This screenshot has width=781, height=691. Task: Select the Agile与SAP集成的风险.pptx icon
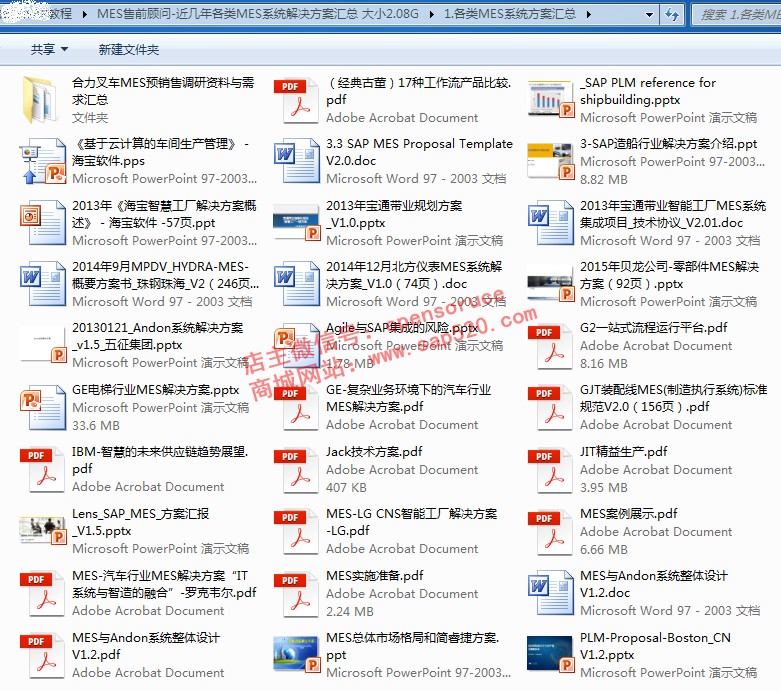point(297,345)
